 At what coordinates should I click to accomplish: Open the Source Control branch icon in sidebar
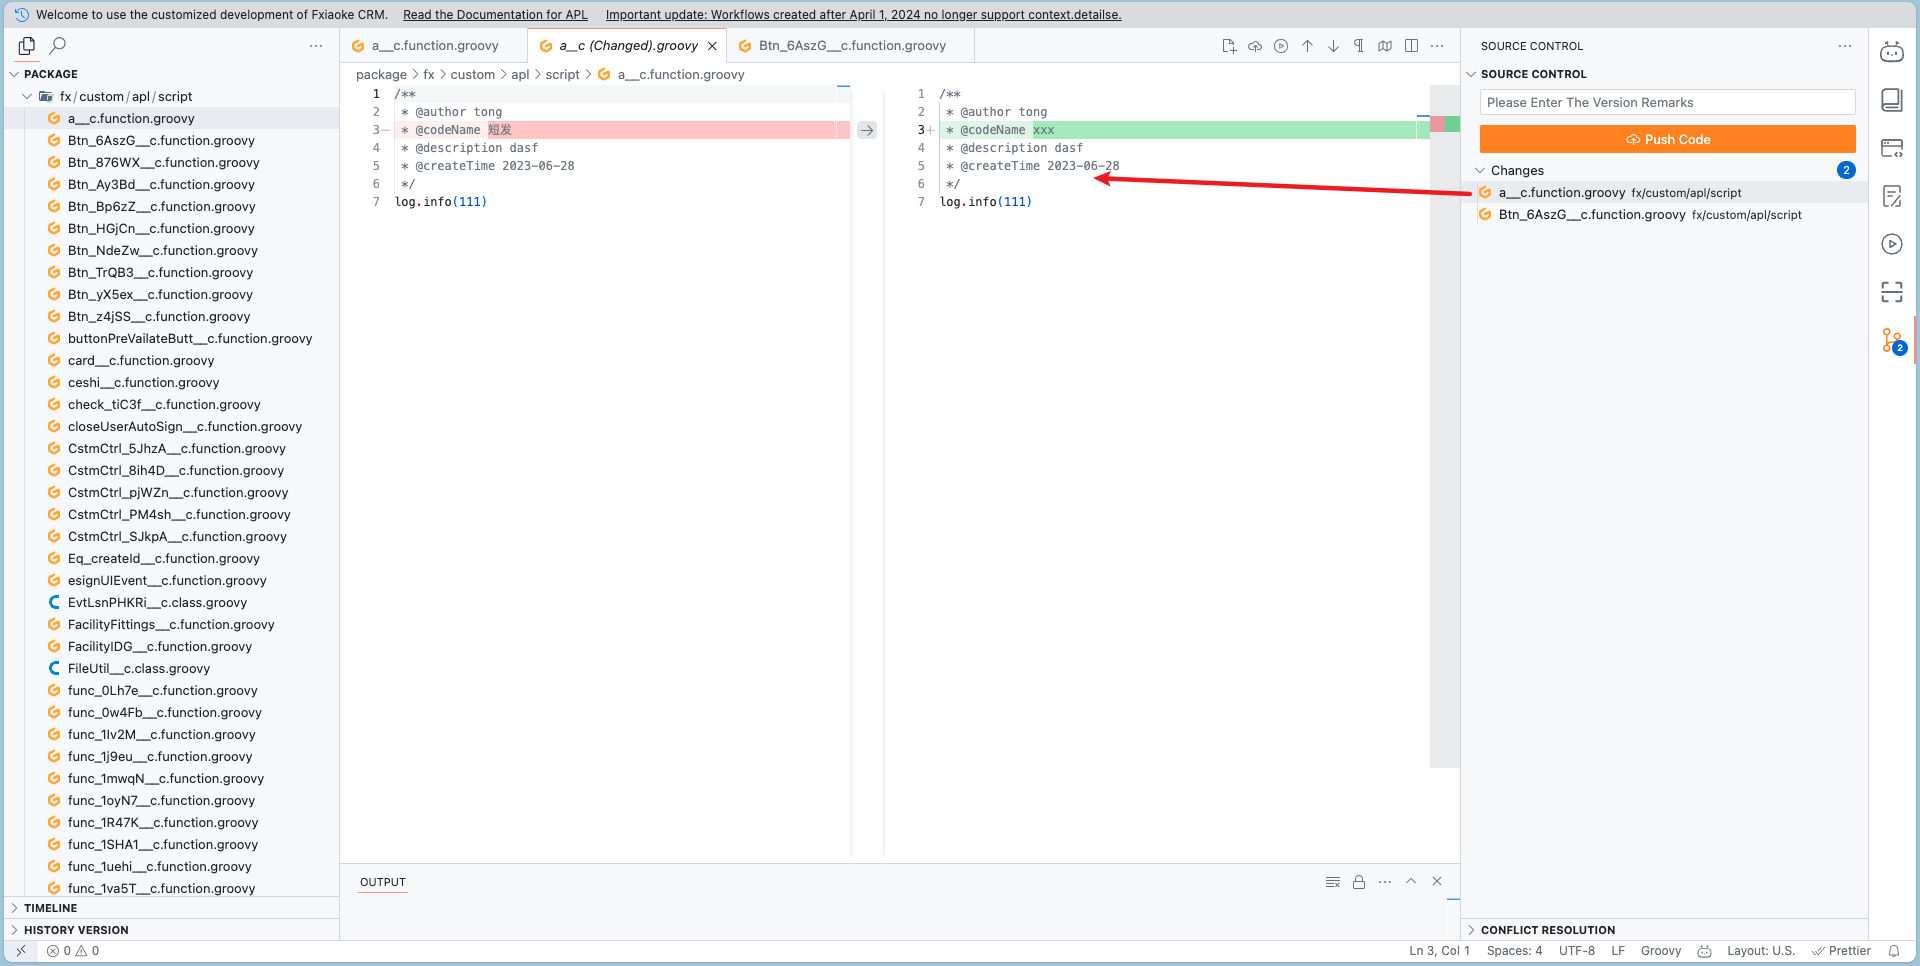pyautogui.click(x=1892, y=341)
